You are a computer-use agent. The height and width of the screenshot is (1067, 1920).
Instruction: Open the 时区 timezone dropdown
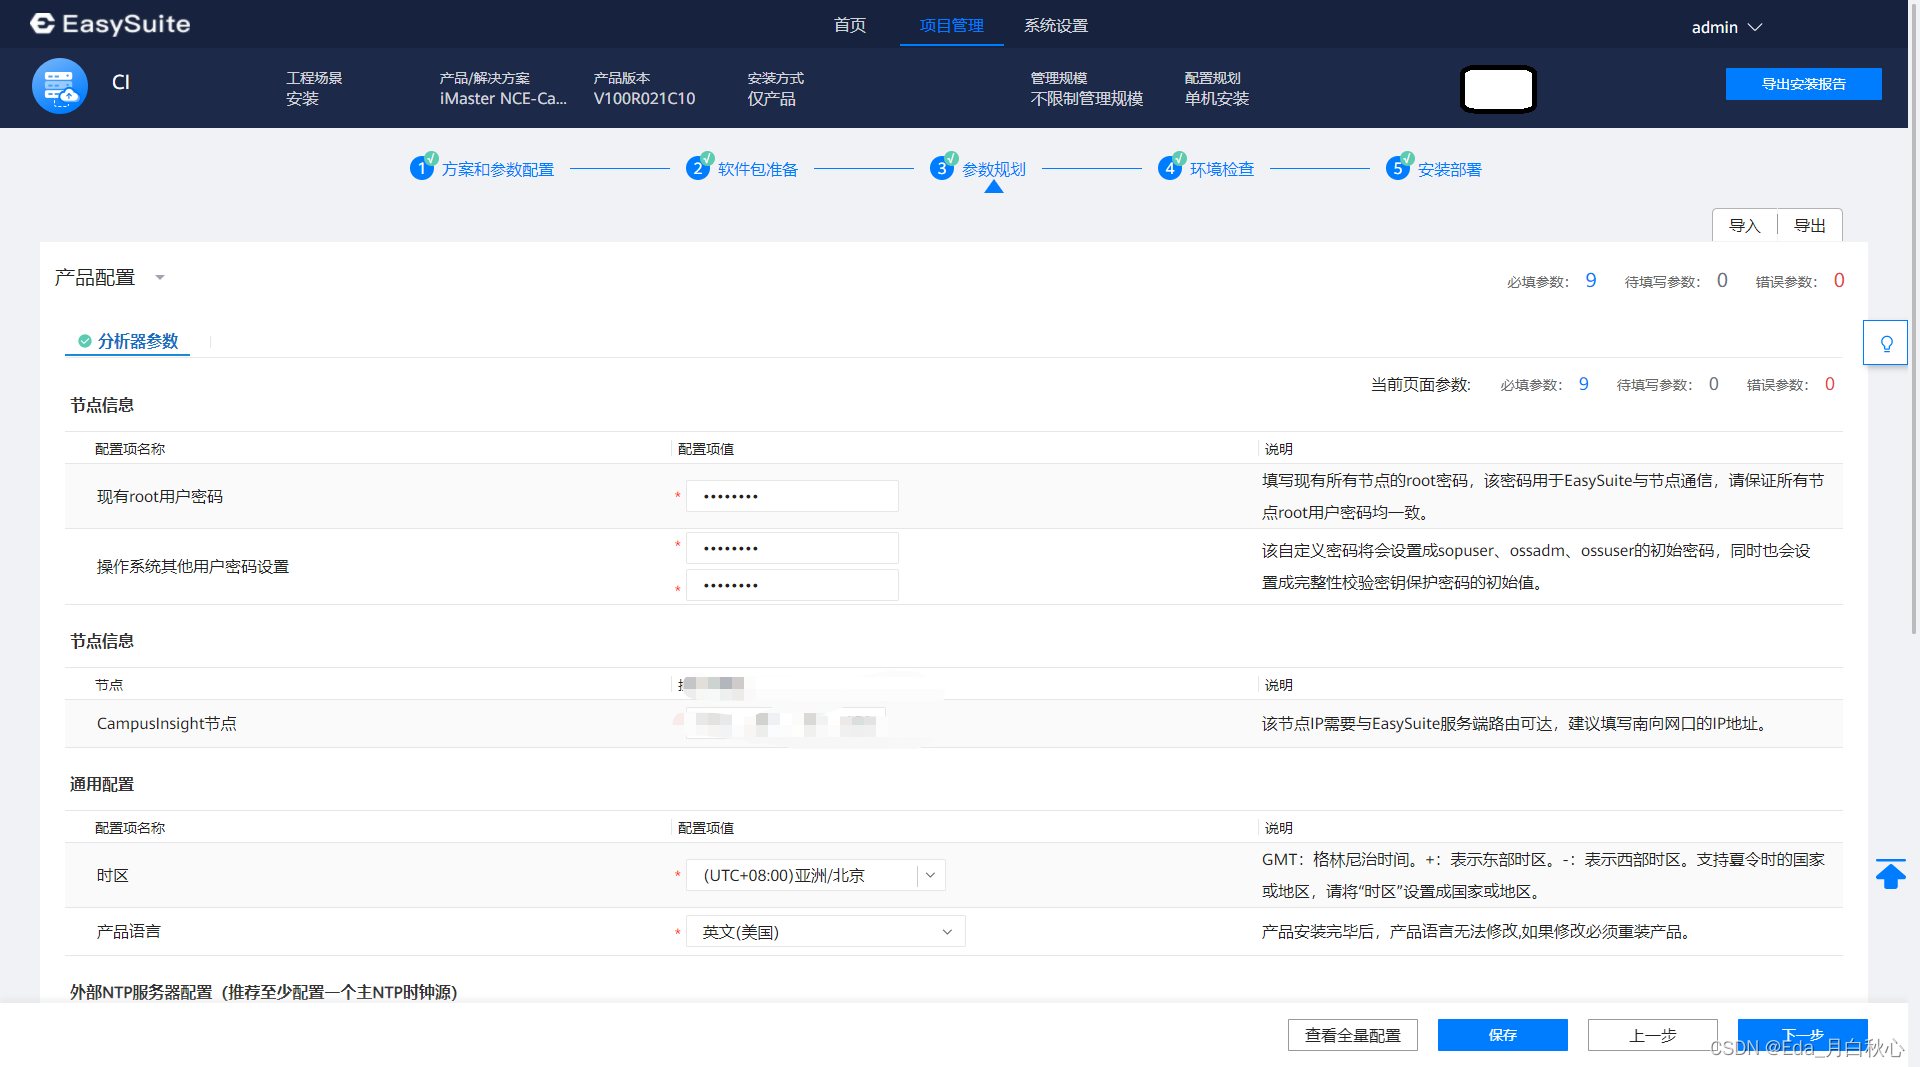click(816, 875)
